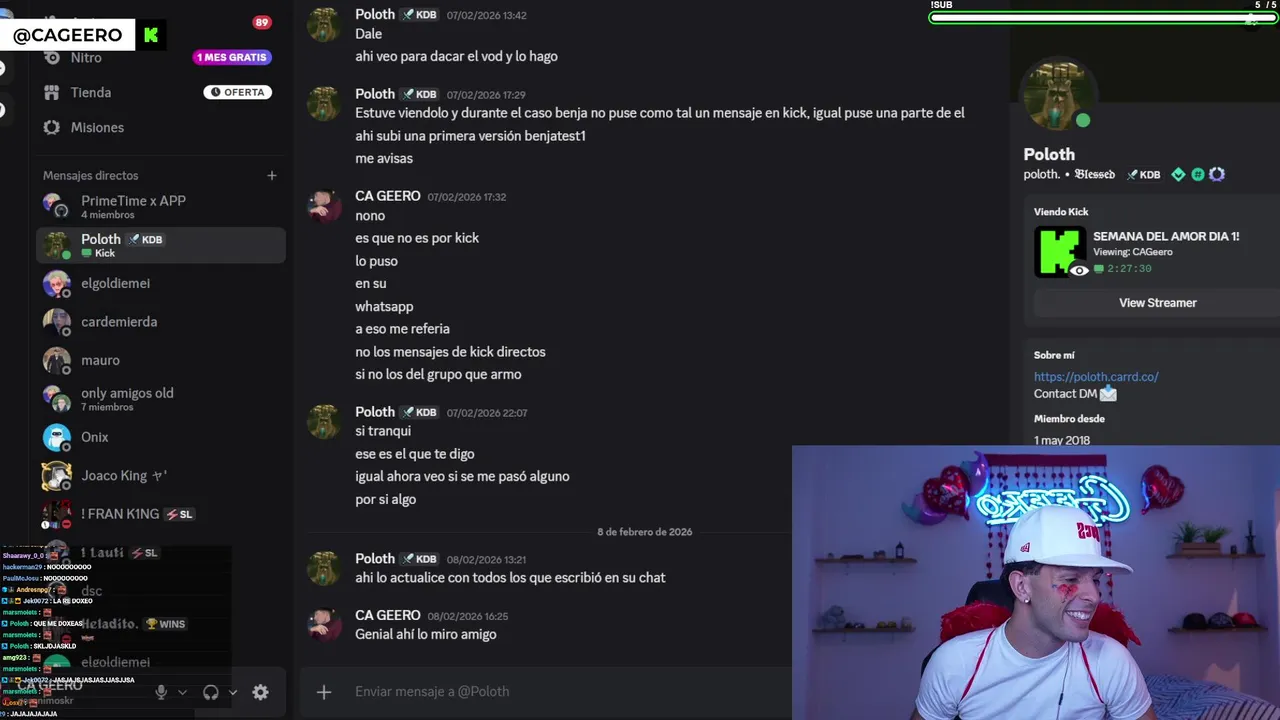Open the PrimeTime x APP group chat
The image size is (1280, 720).
coord(161,206)
